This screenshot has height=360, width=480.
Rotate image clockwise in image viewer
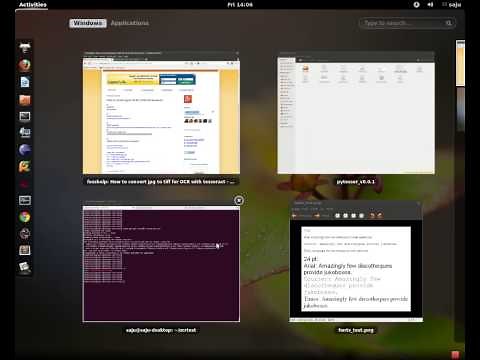tap(380, 216)
